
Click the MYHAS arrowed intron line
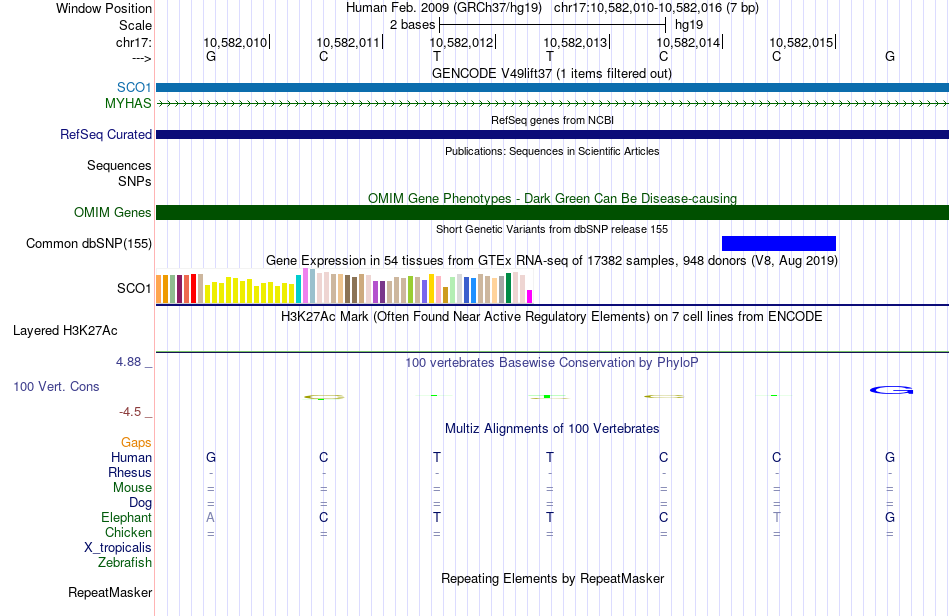pos(553,104)
